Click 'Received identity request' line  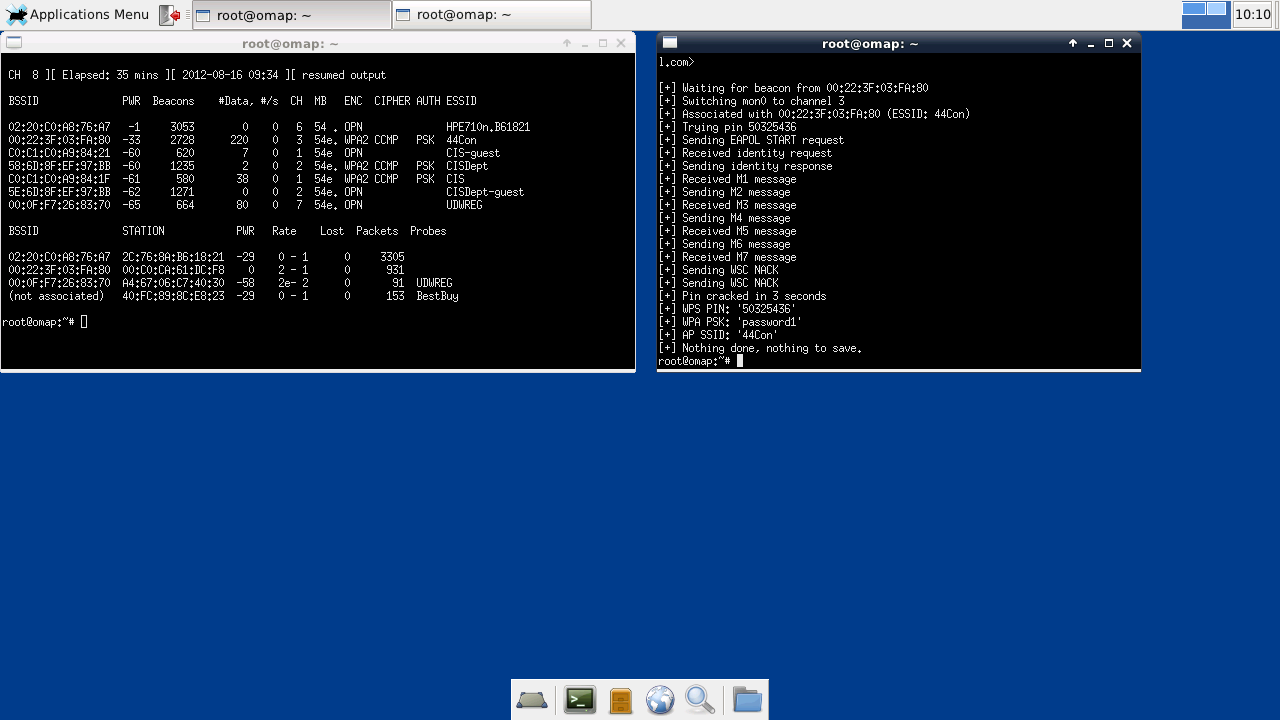point(745,153)
